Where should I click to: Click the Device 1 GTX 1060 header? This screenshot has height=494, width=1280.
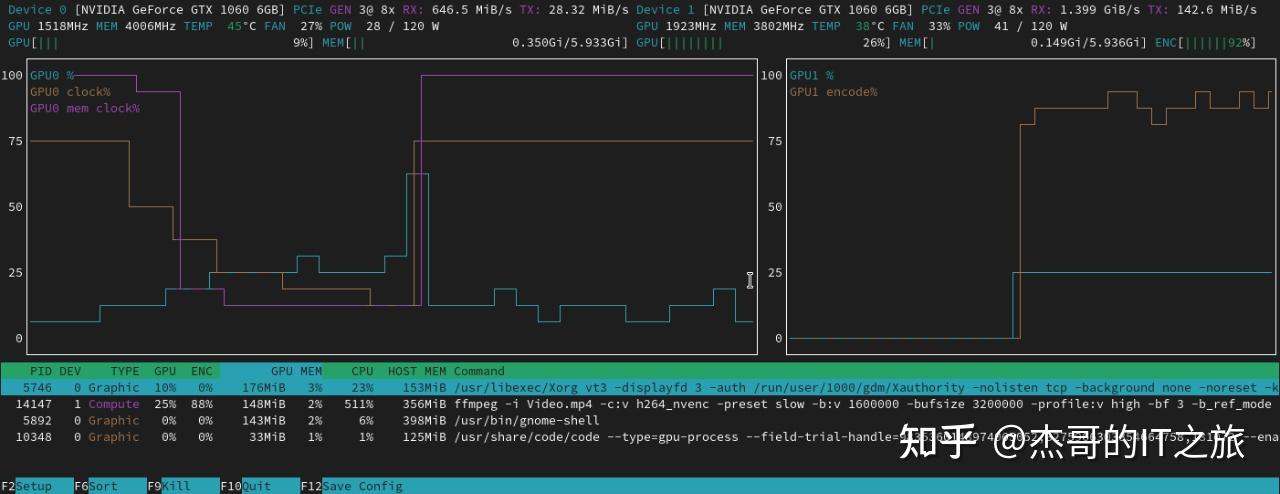pyautogui.click(x=776, y=10)
